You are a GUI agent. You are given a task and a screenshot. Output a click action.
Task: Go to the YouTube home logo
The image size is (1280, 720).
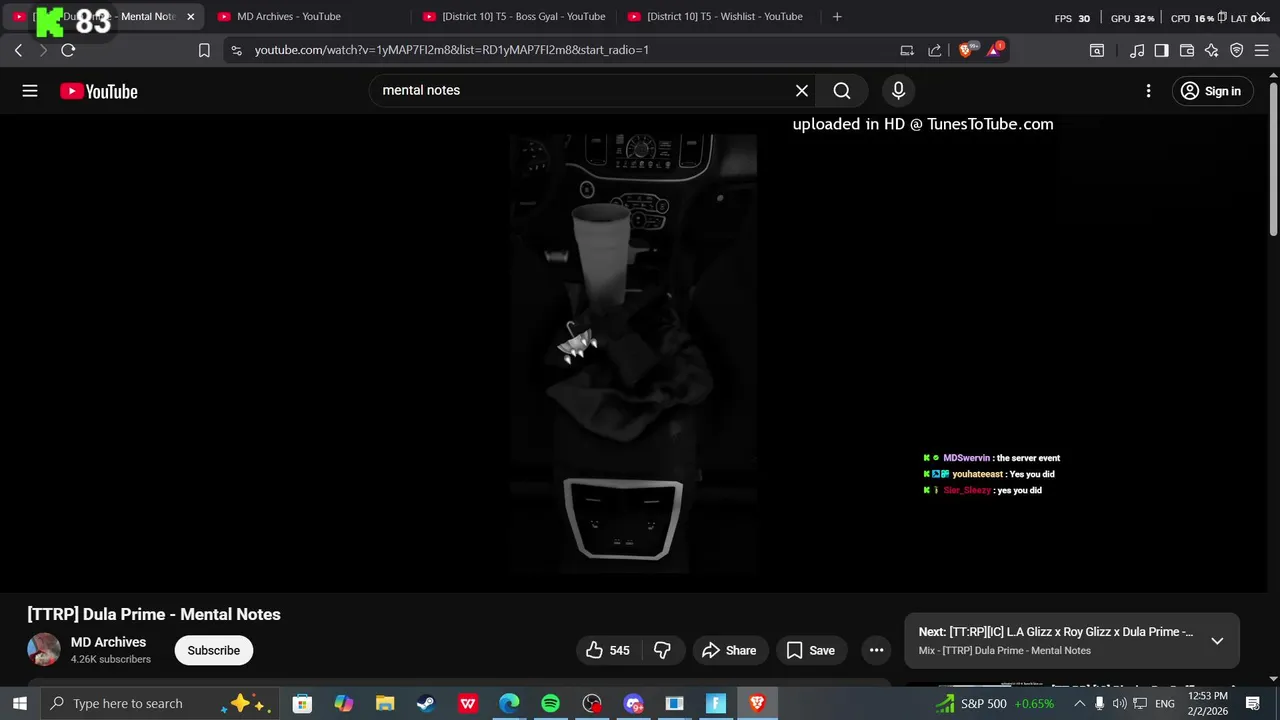pos(98,91)
